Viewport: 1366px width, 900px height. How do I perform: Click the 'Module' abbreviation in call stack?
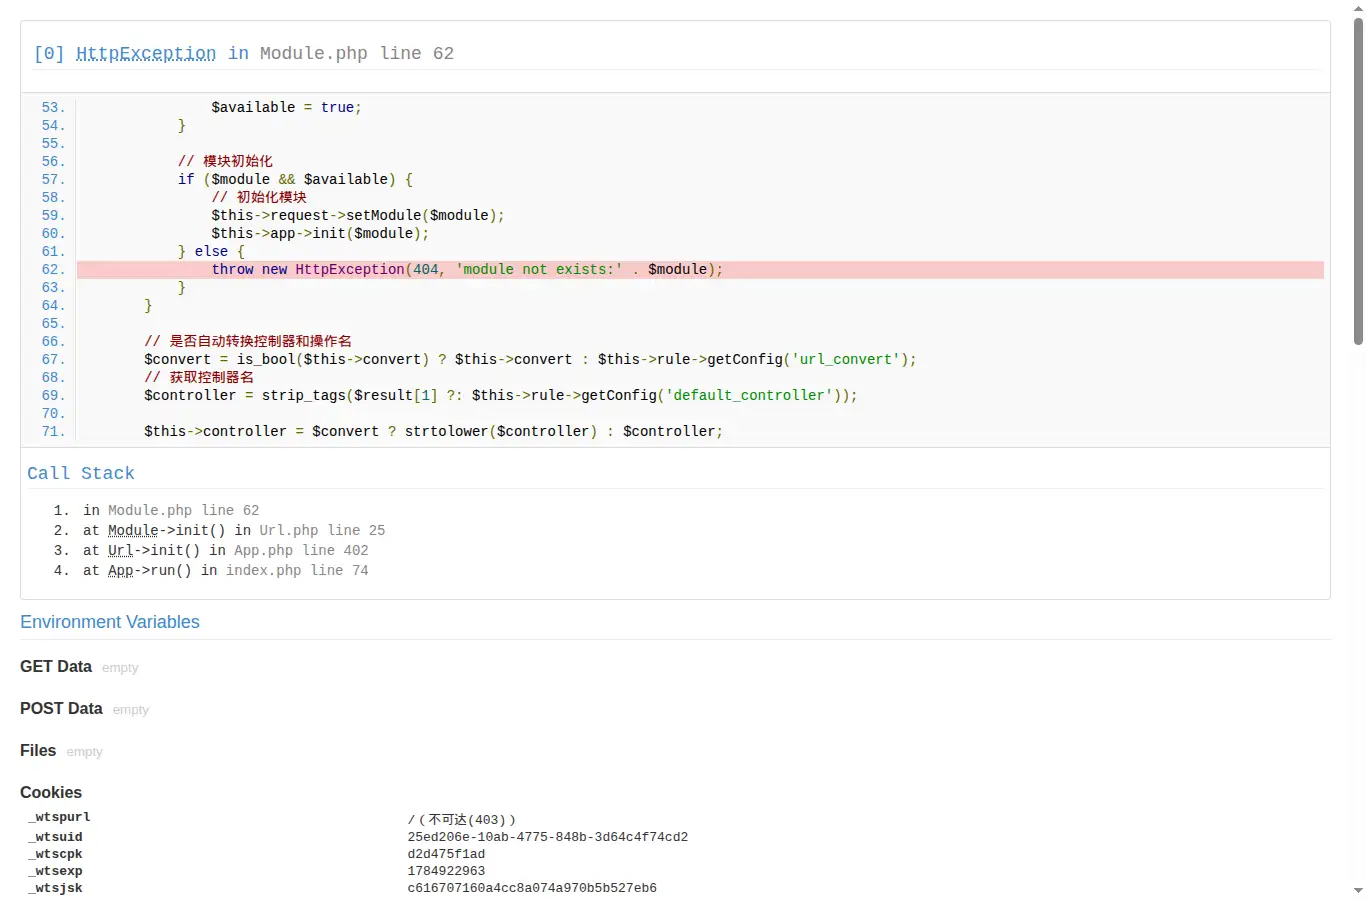tap(133, 530)
